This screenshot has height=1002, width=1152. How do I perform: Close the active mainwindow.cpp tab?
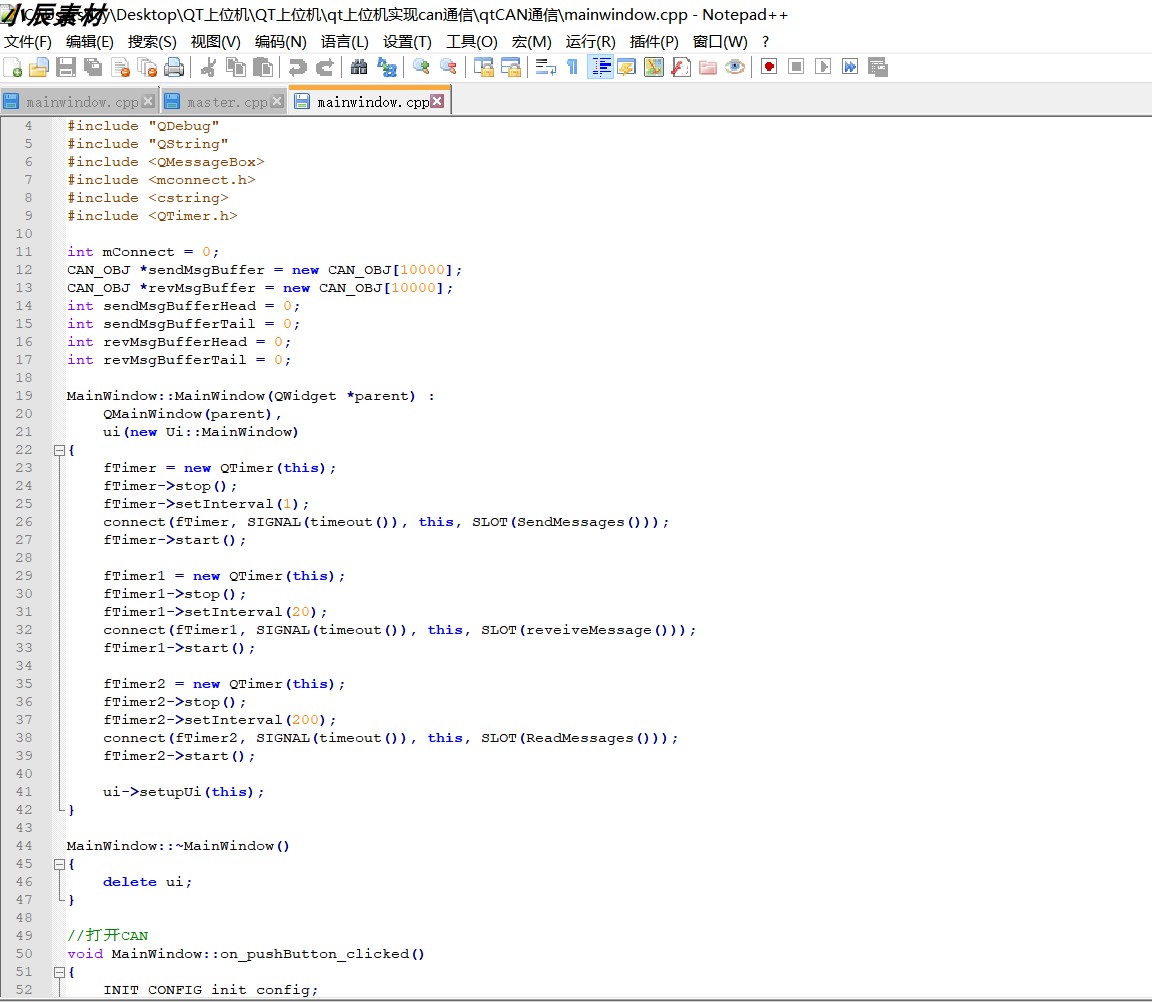[437, 101]
